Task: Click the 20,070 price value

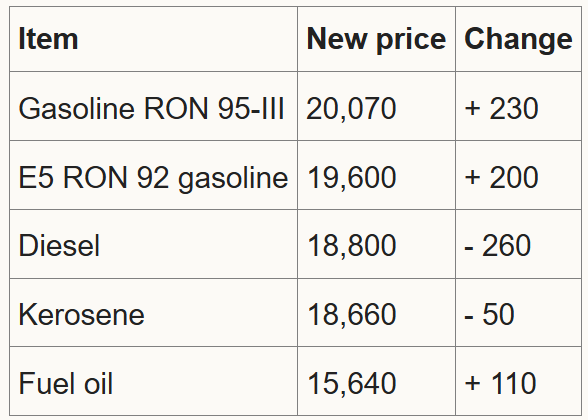Action: [351, 109]
